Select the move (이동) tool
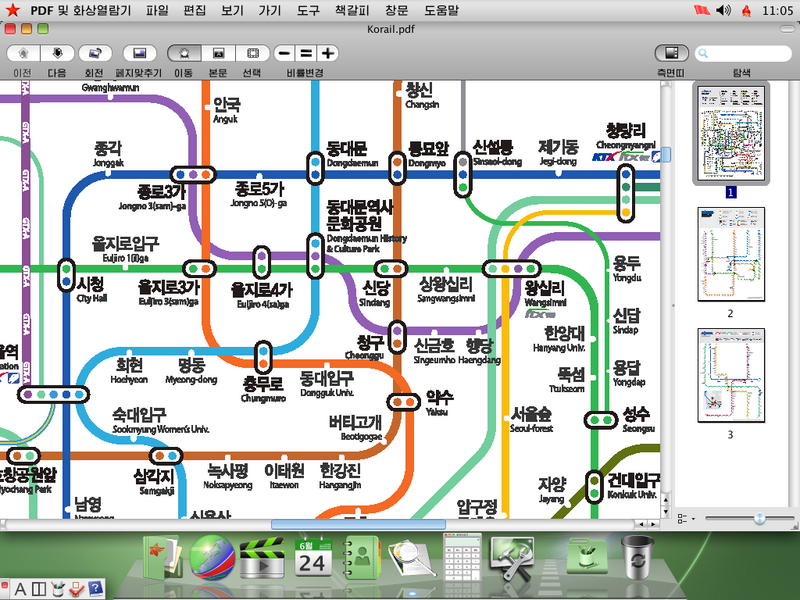Screen dimensions: 800x600 pyautogui.click(x=184, y=53)
